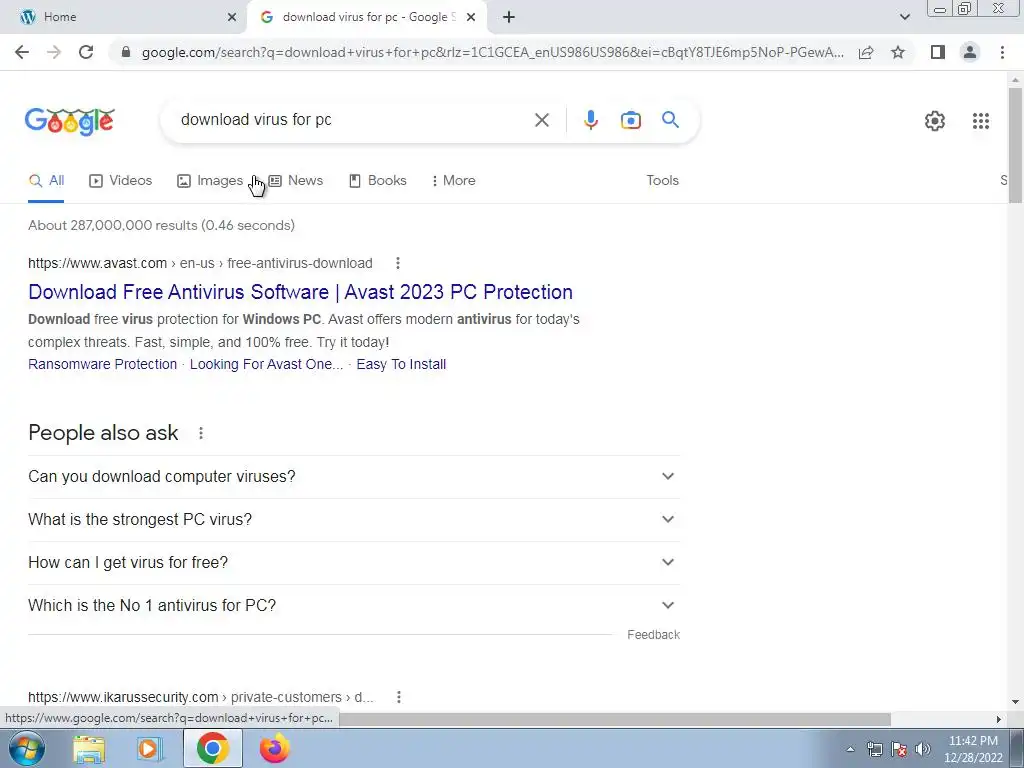The image size is (1024, 768).
Task: Bookmark this page with the star icon
Action: tap(898, 52)
